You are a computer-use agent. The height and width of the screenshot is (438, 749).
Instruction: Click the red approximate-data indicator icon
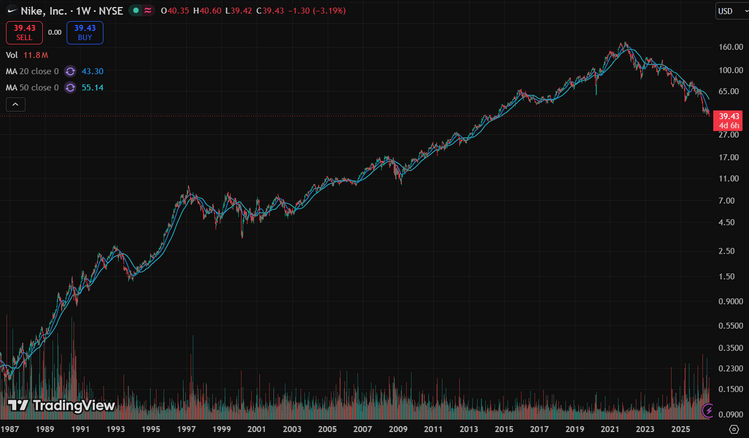point(148,11)
